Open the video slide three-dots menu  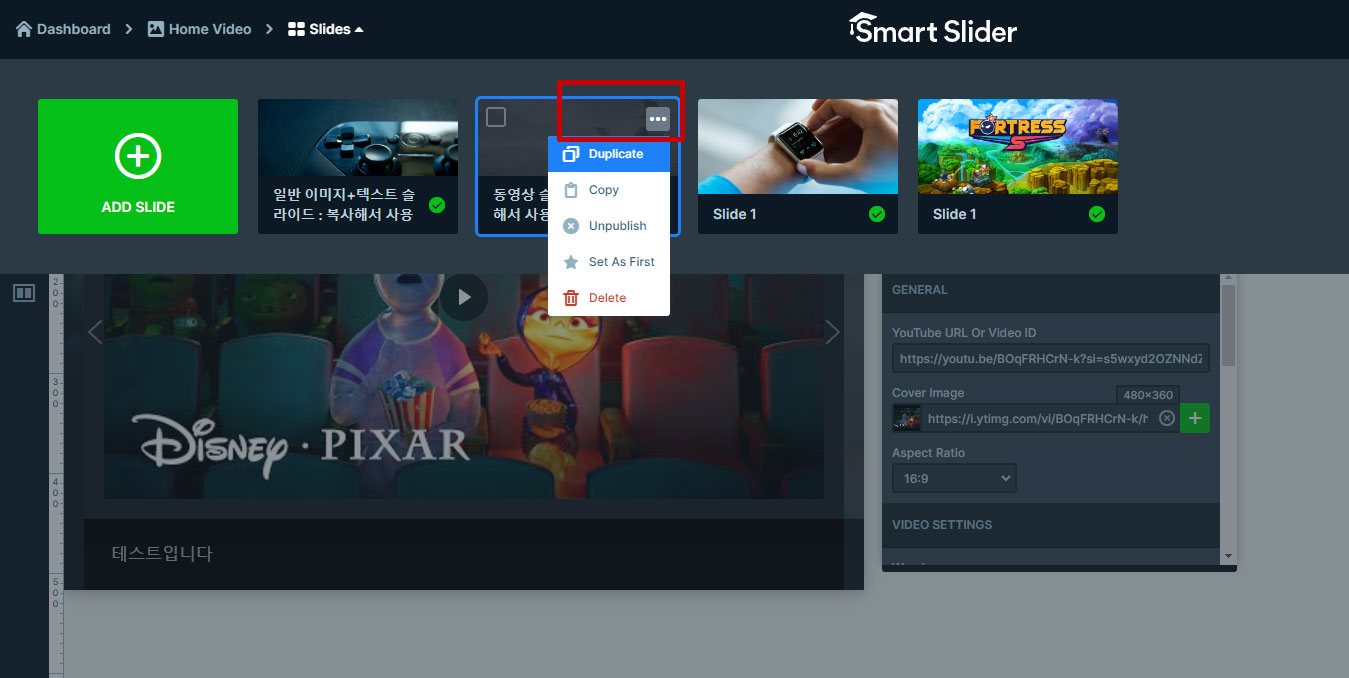tap(657, 119)
